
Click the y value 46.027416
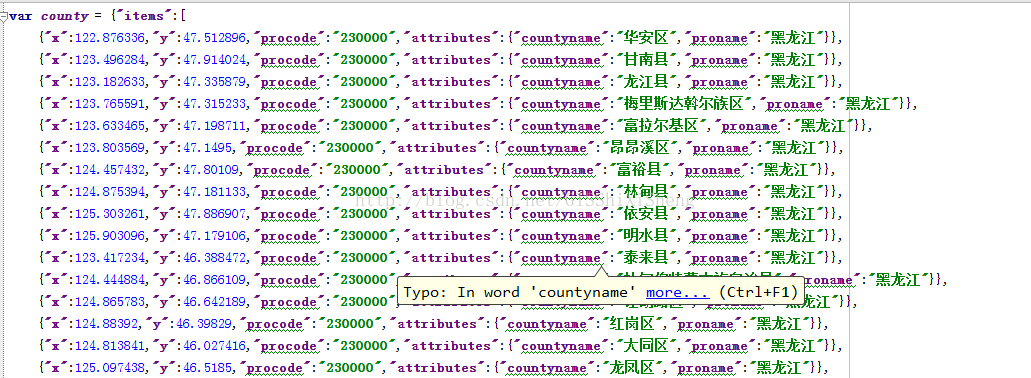tap(214, 345)
